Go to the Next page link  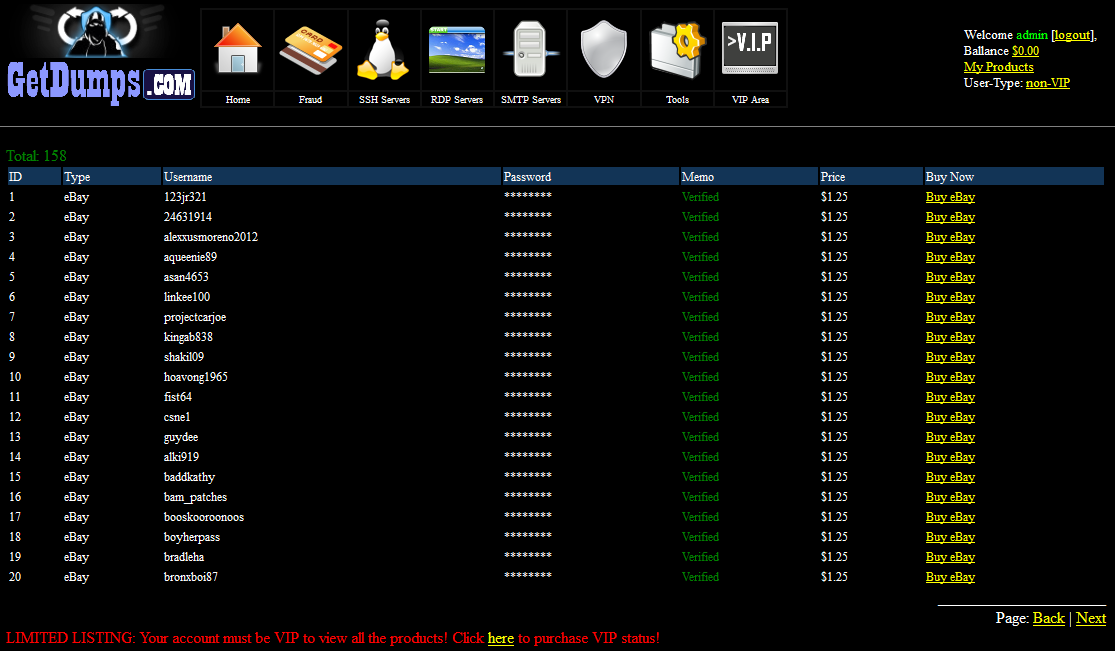(x=1091, y=618)
